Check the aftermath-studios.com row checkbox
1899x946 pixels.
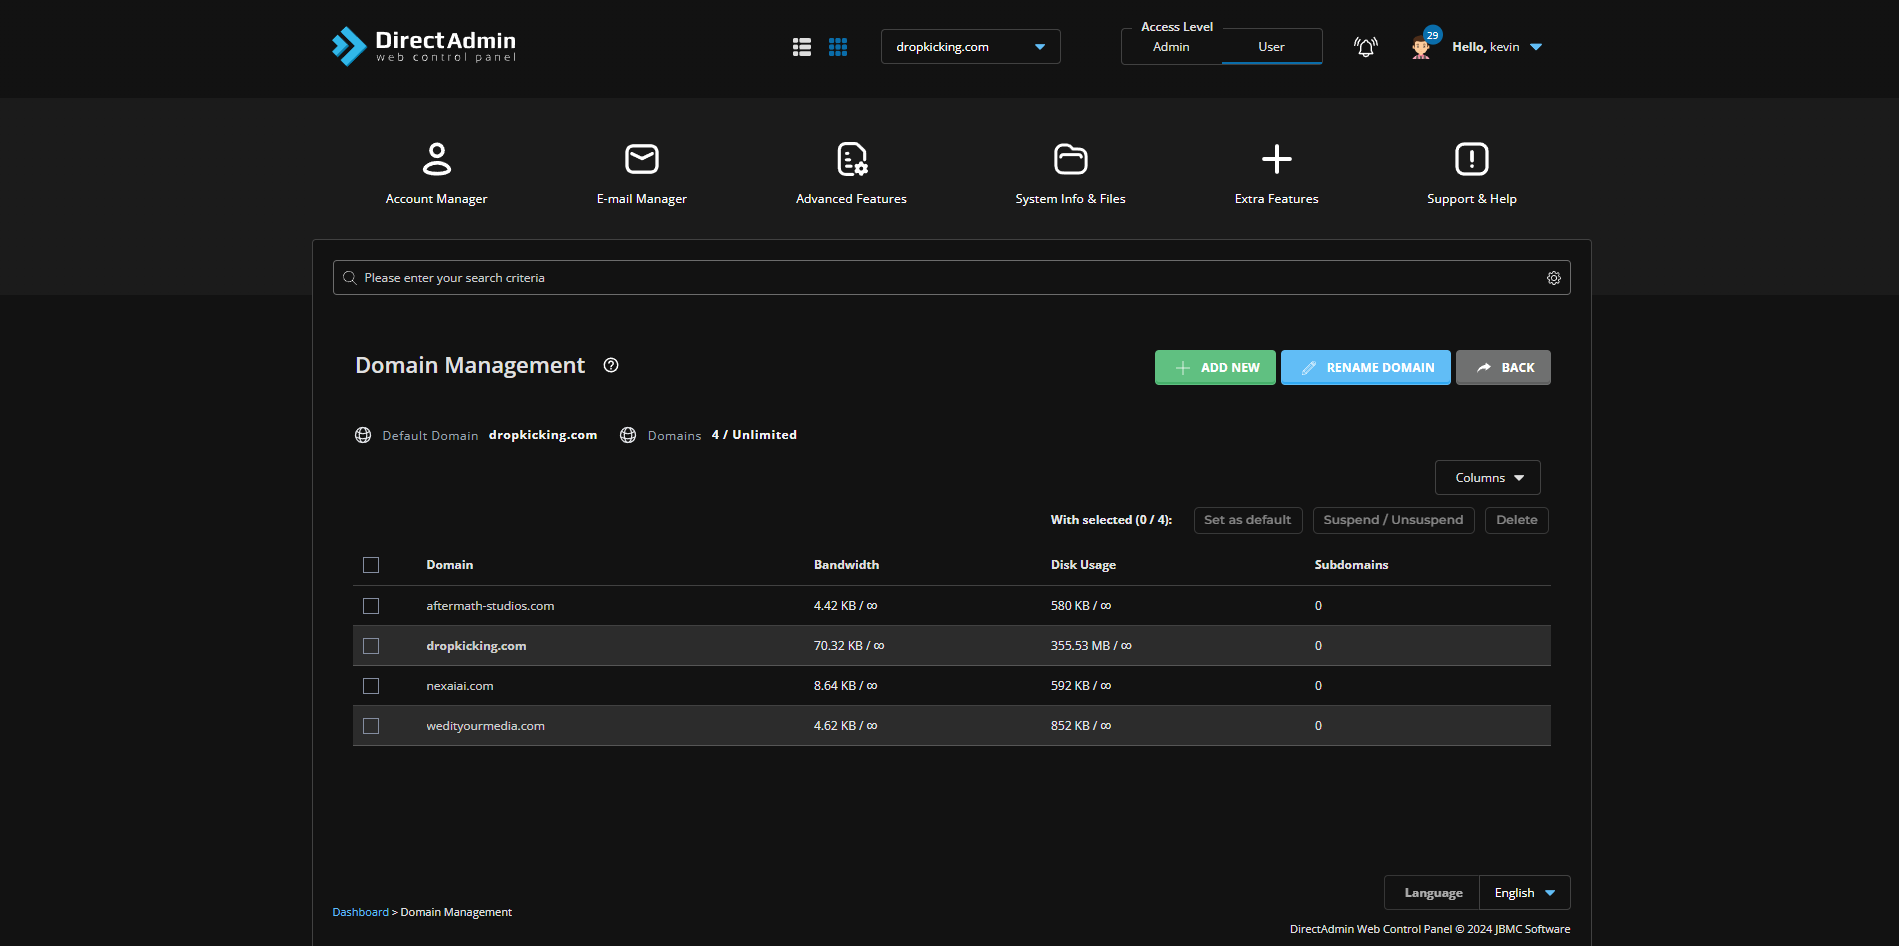[371, 606]
